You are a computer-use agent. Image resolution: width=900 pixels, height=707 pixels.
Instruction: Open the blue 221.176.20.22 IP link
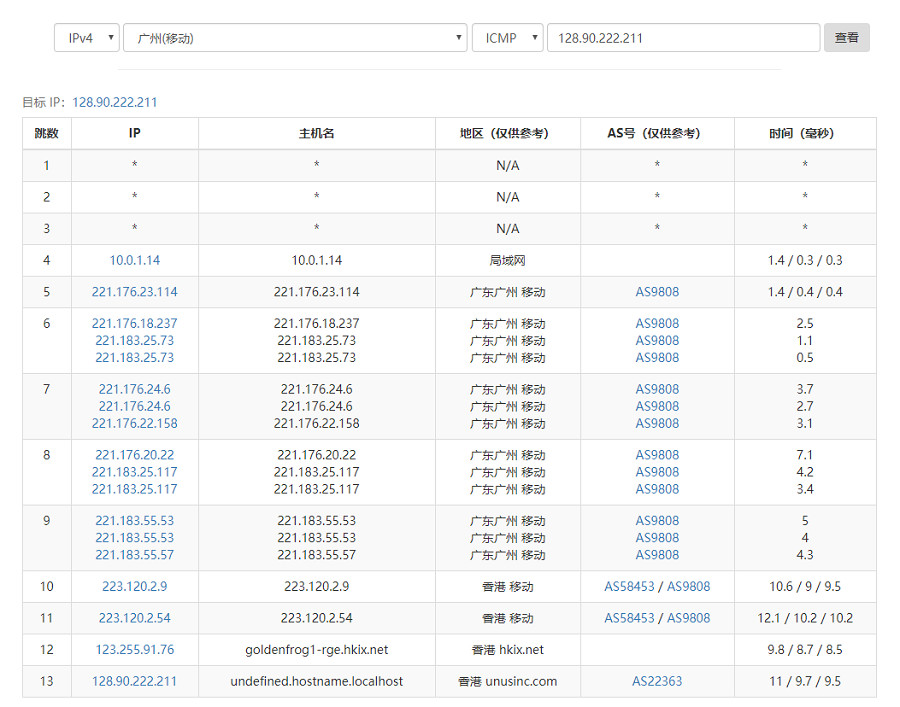pyautogui.click(x=135, y=455)
